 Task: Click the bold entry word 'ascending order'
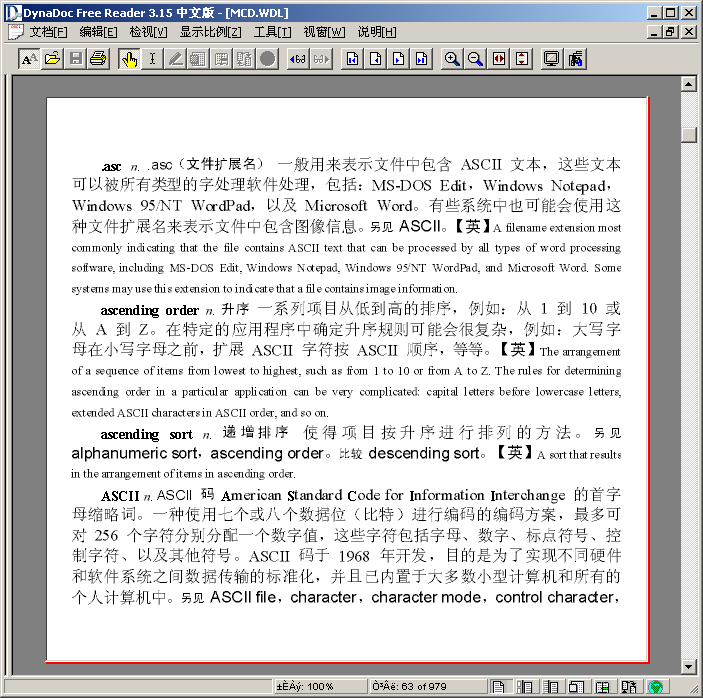coord(149,310)
